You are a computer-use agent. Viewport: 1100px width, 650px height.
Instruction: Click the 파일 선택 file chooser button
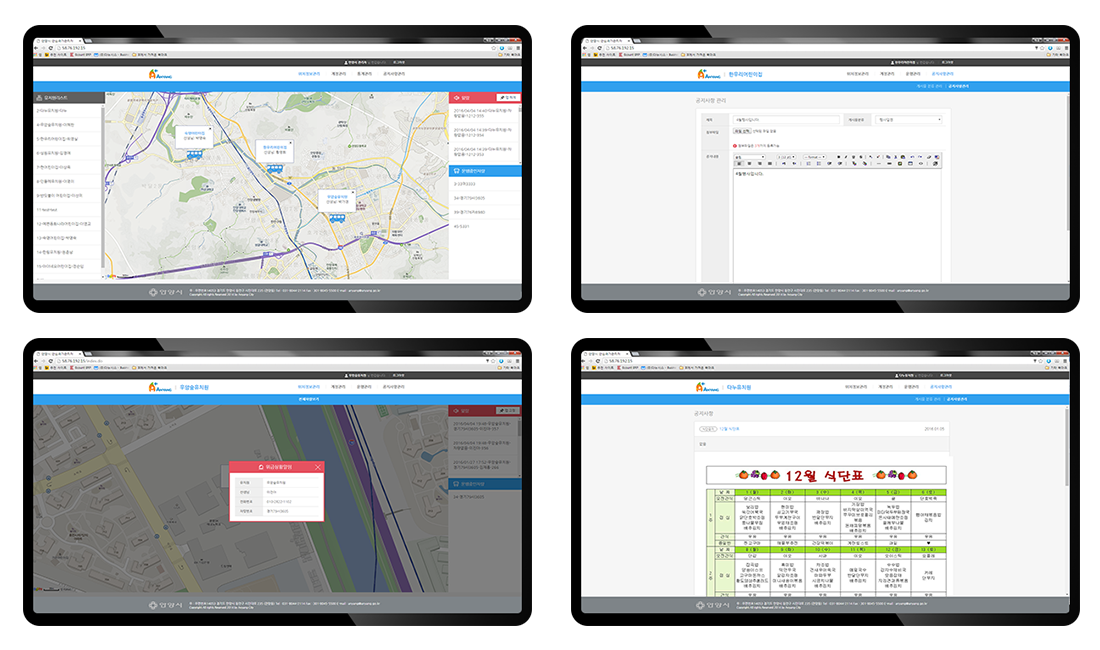(742, 131)
